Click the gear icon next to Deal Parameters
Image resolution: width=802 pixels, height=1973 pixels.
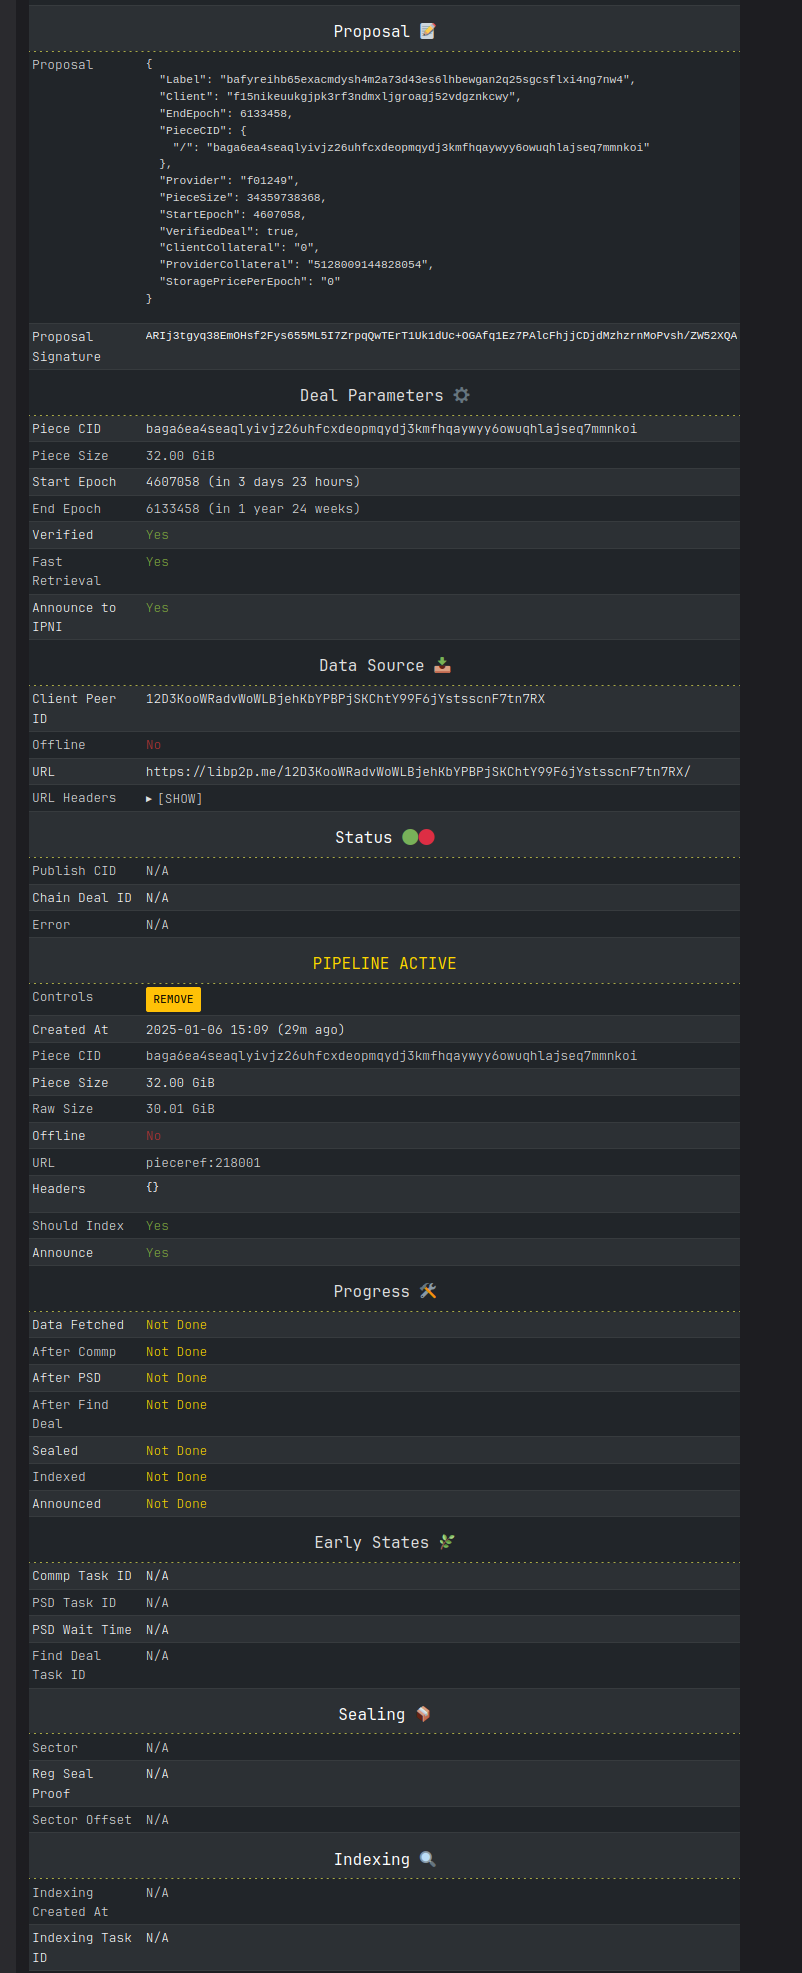coord(461,395)
